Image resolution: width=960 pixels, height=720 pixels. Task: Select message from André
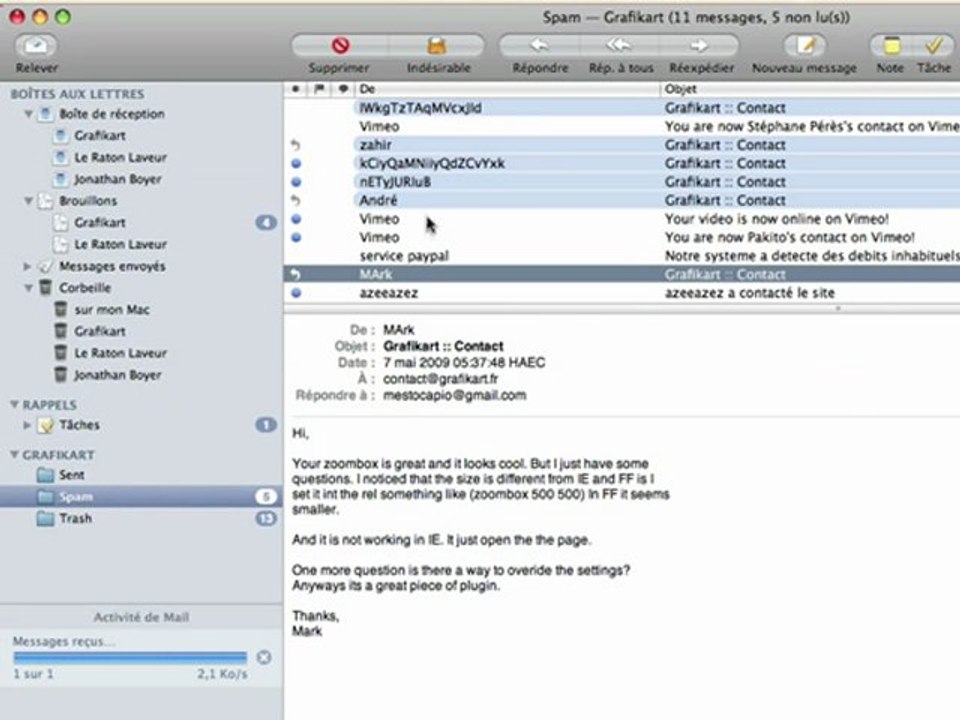click(x=622, y=200)
